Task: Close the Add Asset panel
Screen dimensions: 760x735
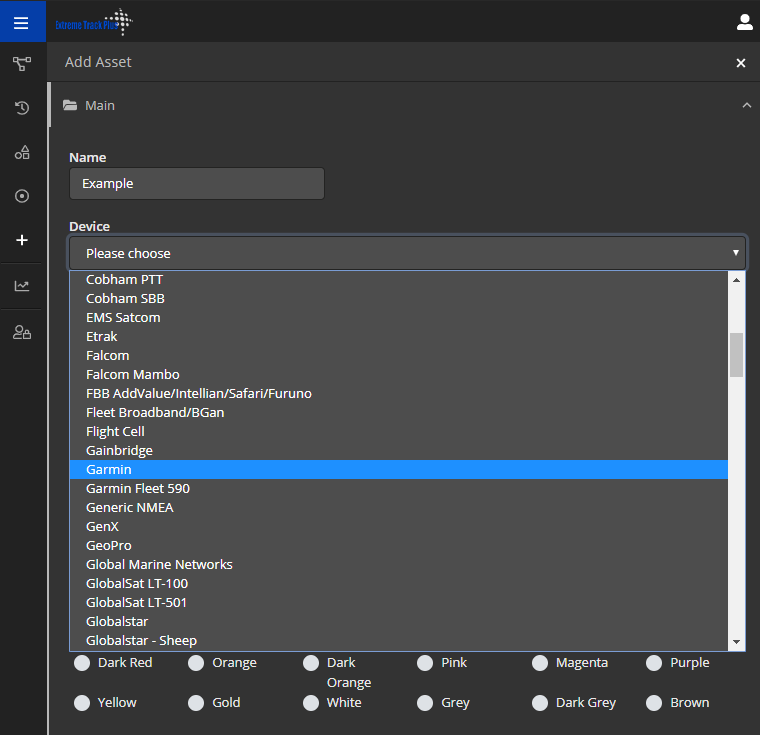Action: (x=741, y=63)
